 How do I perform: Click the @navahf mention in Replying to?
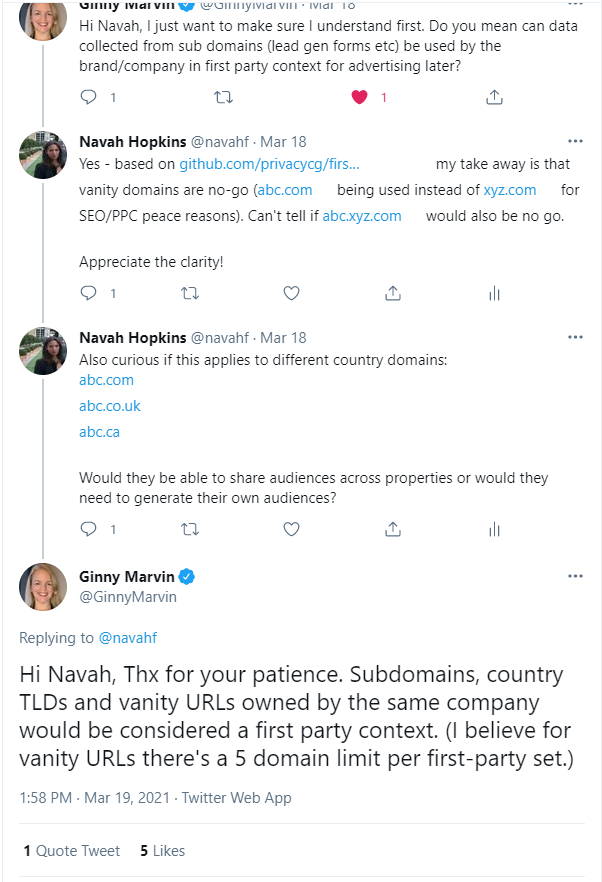click(128, 635)
